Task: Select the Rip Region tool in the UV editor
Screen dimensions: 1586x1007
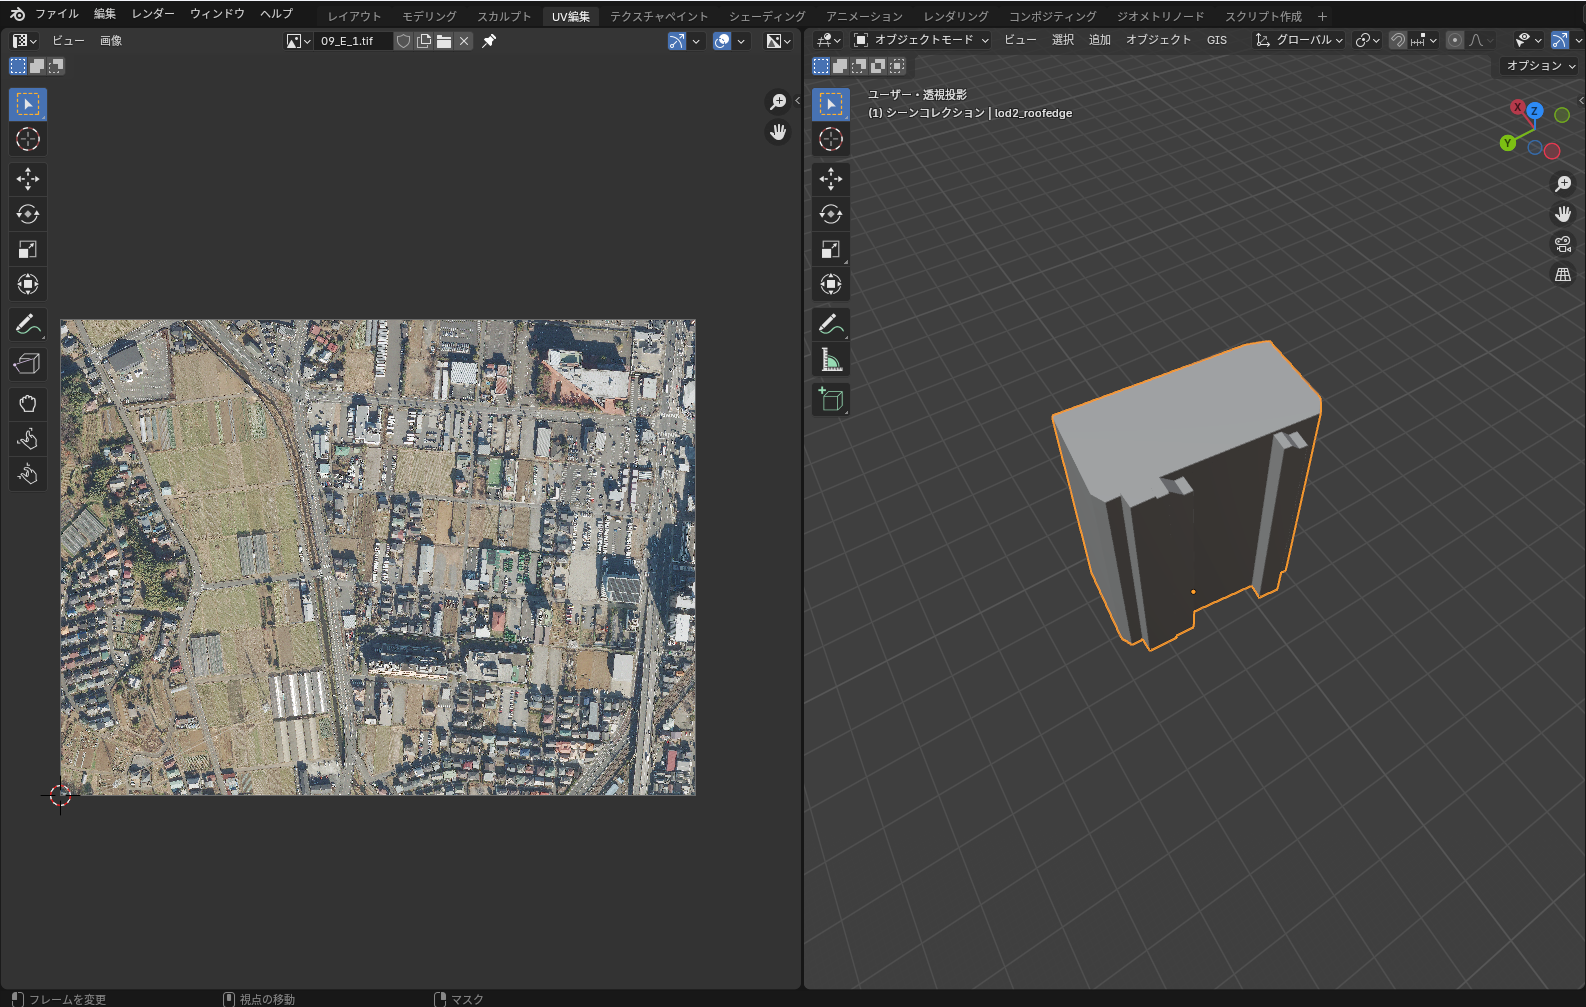Action: (28, 364)
